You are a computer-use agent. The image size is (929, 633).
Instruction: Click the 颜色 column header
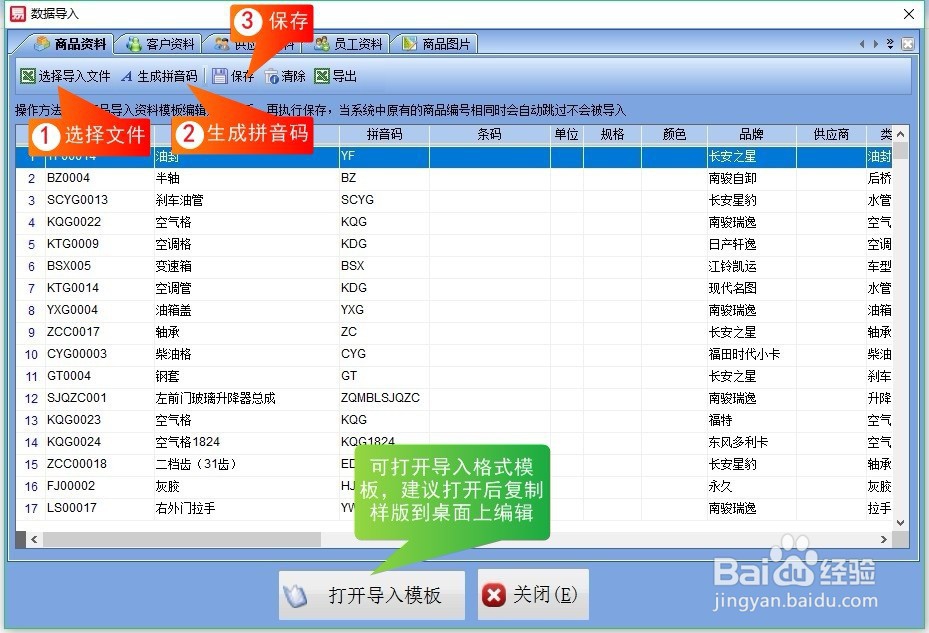pyautogui.click(x=674, y=135)
